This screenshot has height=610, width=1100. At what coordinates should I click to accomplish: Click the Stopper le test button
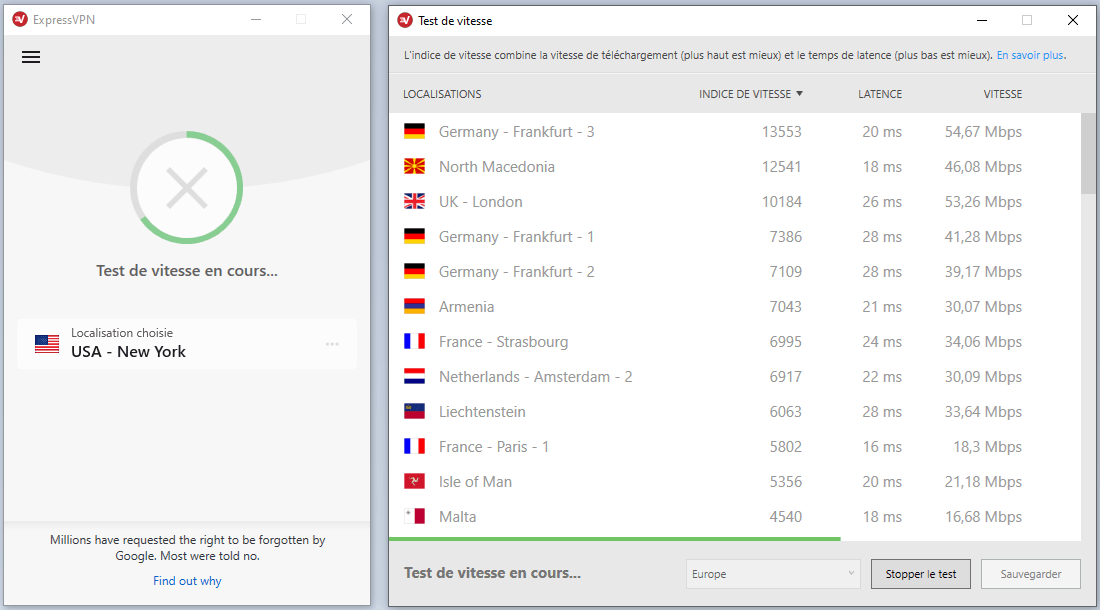(920, 574)
